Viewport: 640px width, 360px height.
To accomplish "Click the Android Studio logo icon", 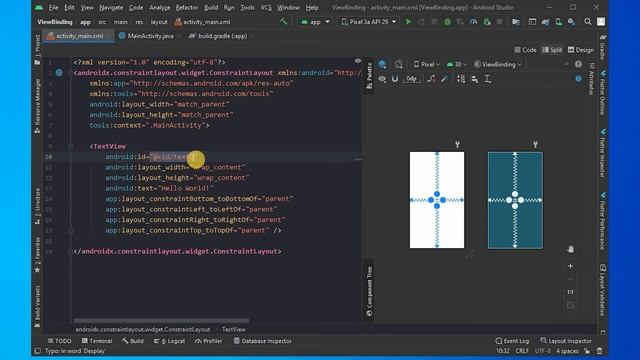I will click(39, 7).
